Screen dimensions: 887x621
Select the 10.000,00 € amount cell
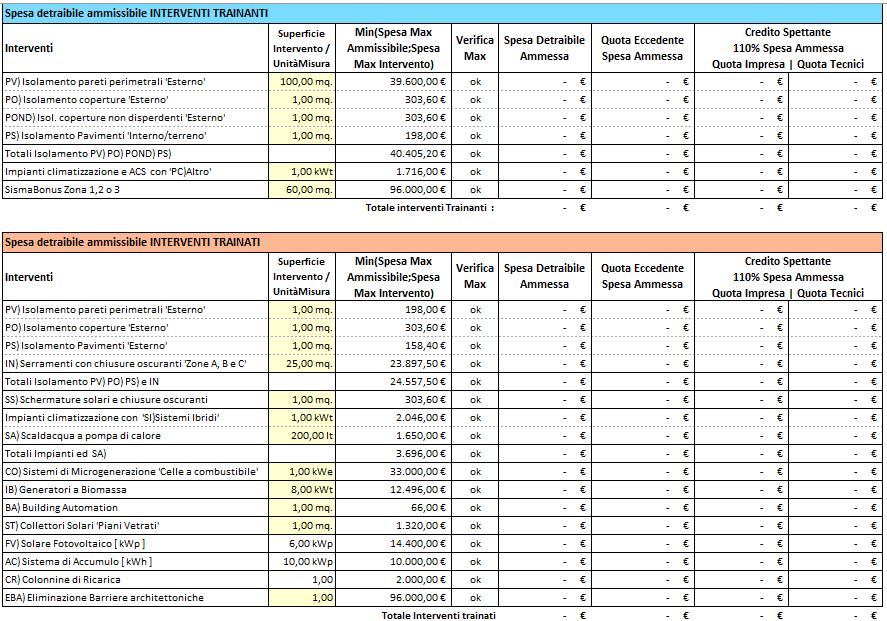(x=394, y=562)
